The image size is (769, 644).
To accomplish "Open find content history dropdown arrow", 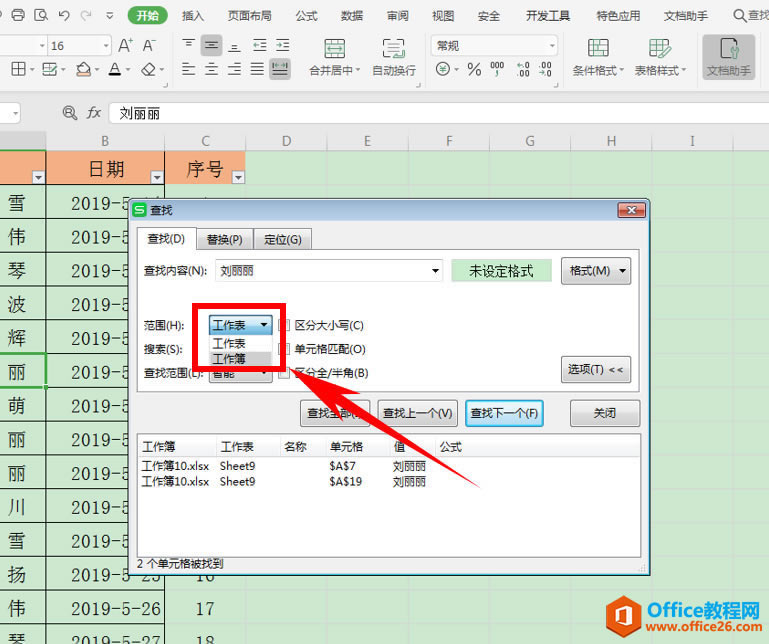I will [x=435, y=271].
